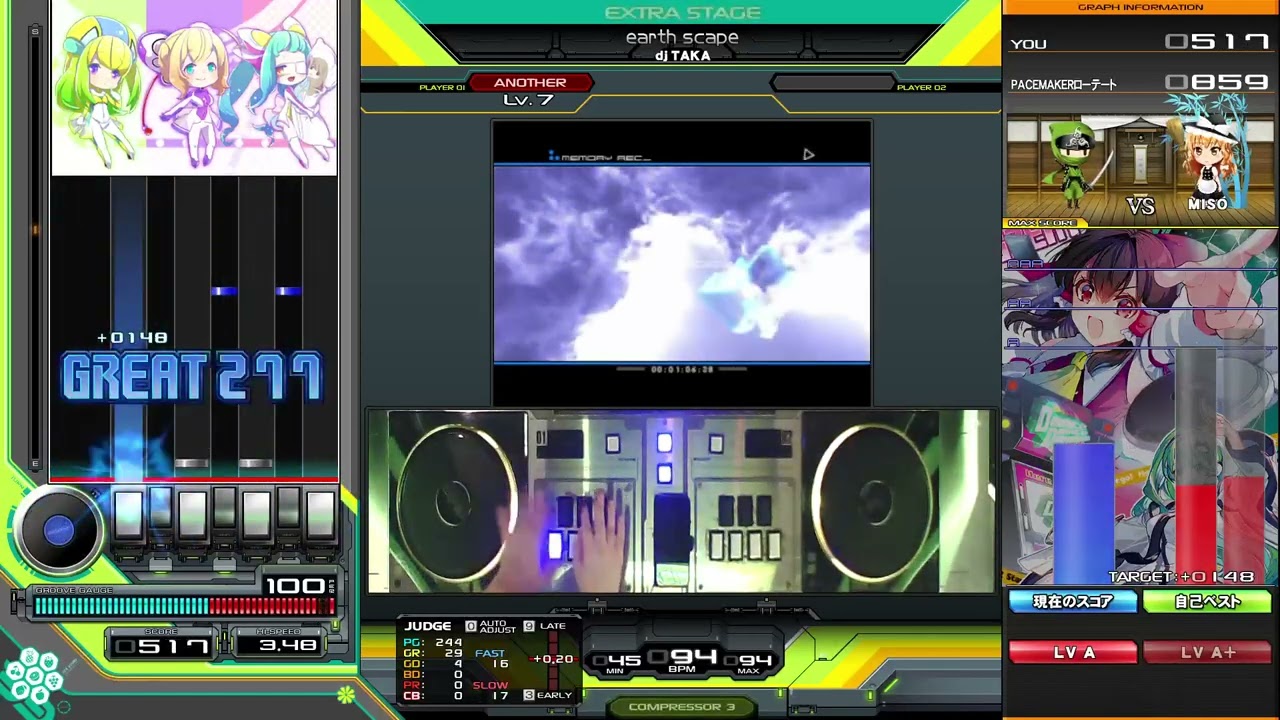Click the blue current score graph bar
The width and height of the screenshot is (1280, 720).
pos(1083,514)
